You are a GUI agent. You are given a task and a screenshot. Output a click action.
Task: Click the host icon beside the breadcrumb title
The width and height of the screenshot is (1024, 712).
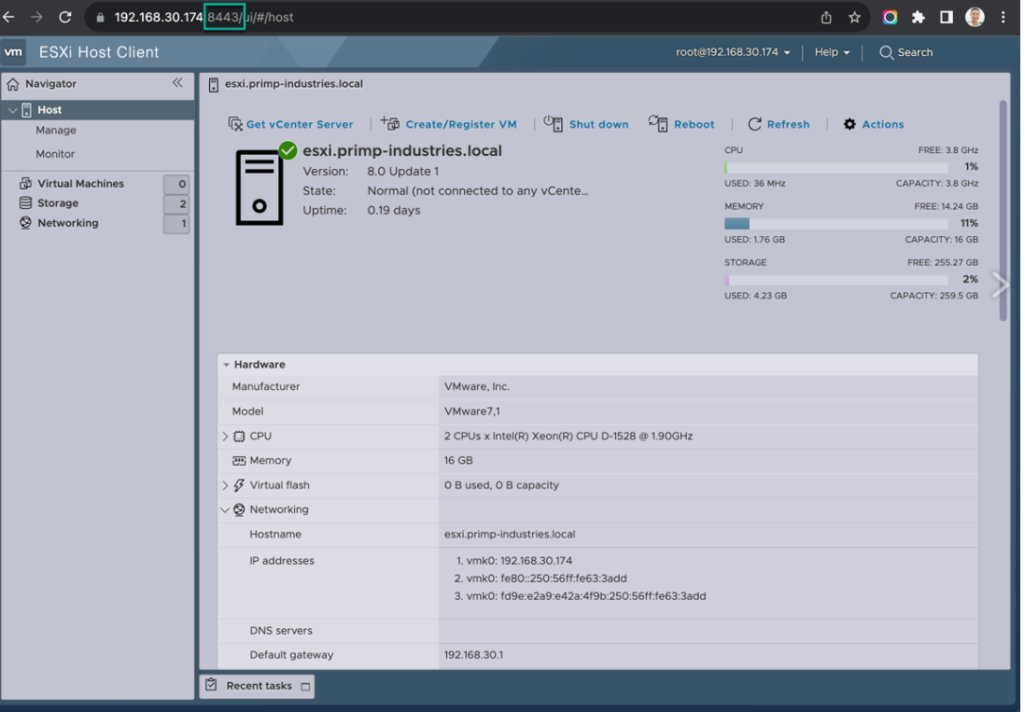(214, 84)
